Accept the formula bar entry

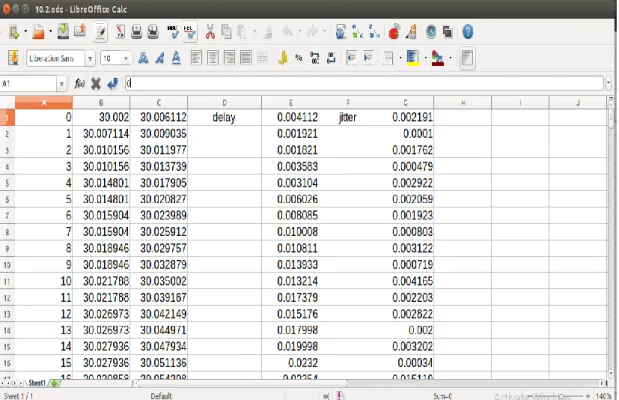click(x=113, y=83)
